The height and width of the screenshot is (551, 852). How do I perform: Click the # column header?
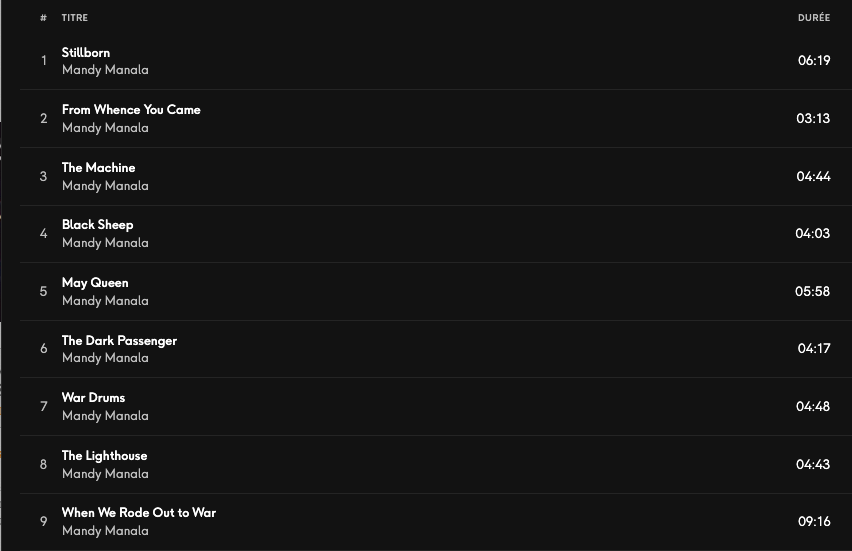(43, 18)
